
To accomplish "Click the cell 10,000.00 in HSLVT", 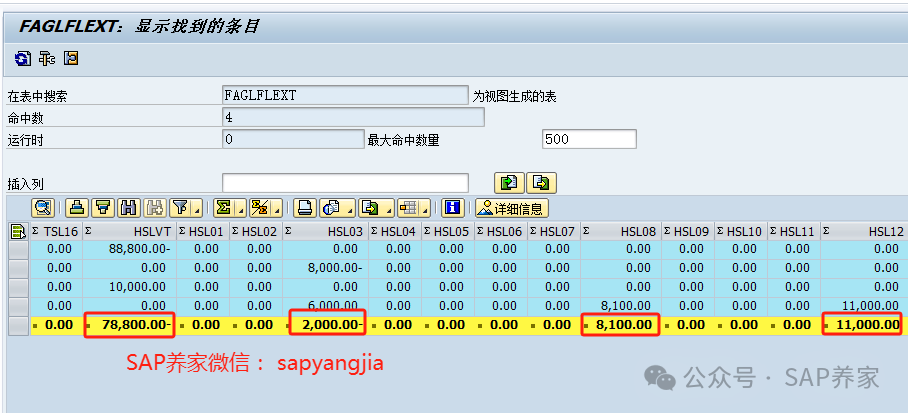I will [x=129, y=287].
